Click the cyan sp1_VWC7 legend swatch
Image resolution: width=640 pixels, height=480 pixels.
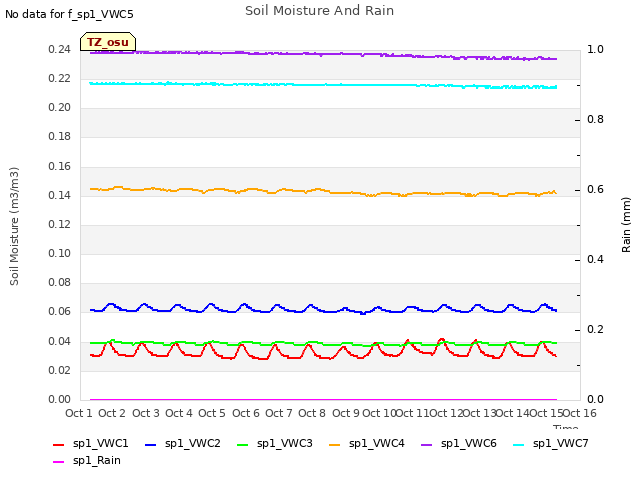click(x=518, y=444)
